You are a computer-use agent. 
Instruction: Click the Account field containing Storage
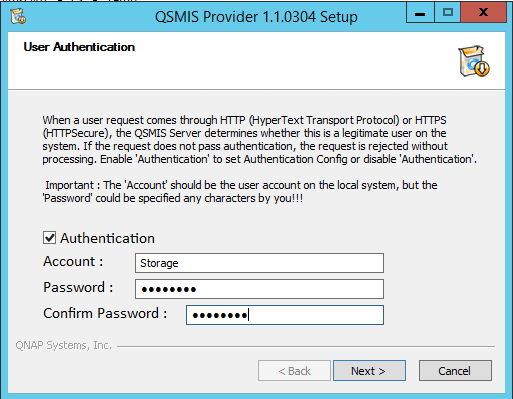tap(259, 263)
